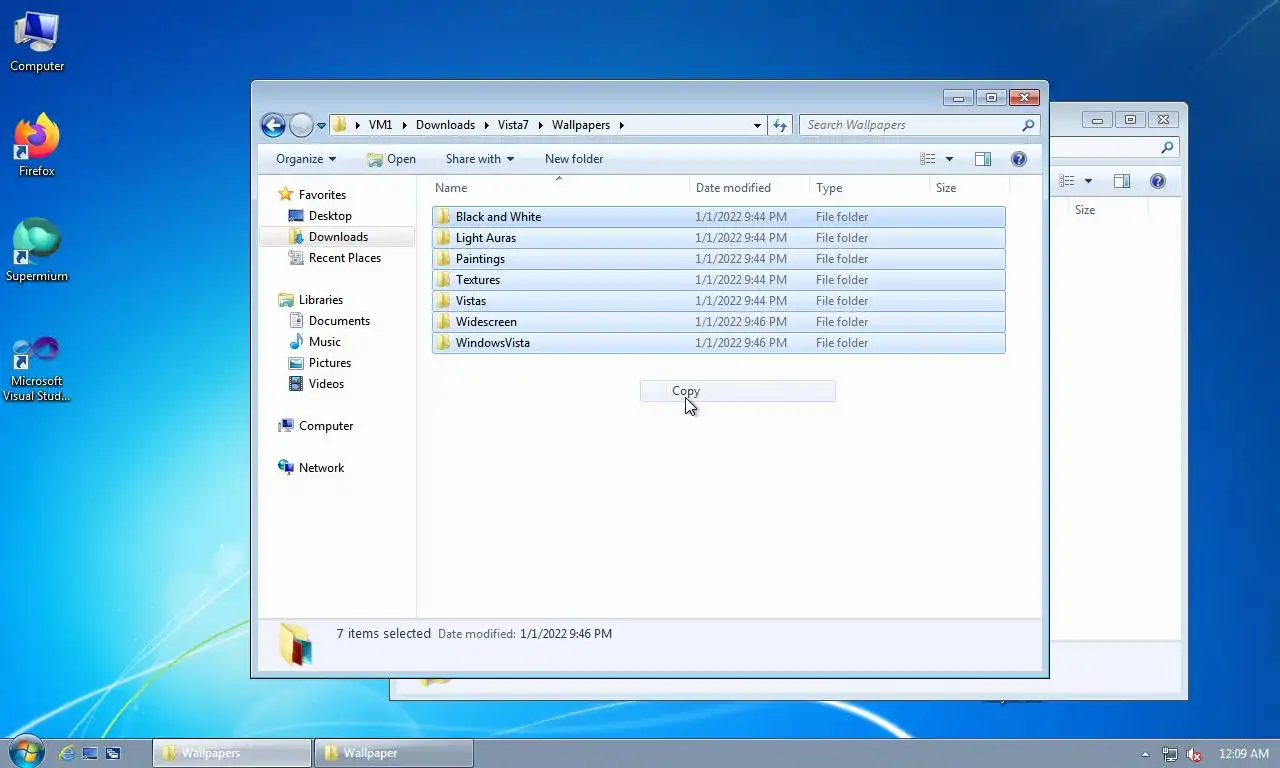
Task: Open Help in the front window
Action: tap(1019, 159)
